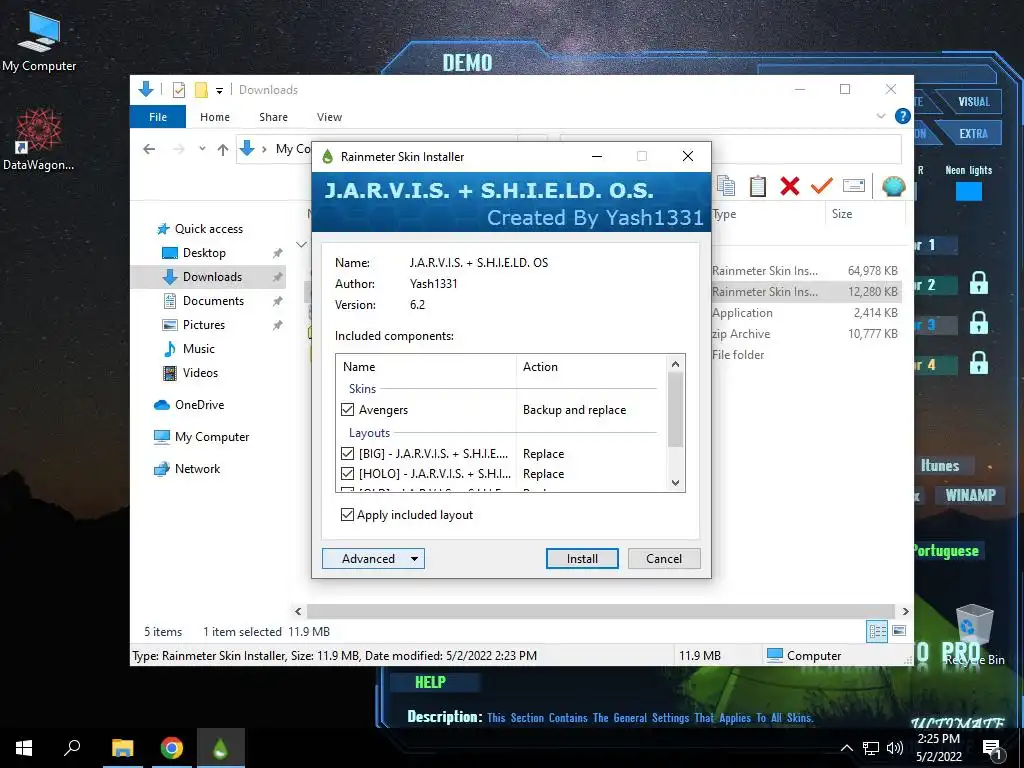
Task: Open Customize Quick Access Toolbar dropdown
Action: tap(219, 91)
